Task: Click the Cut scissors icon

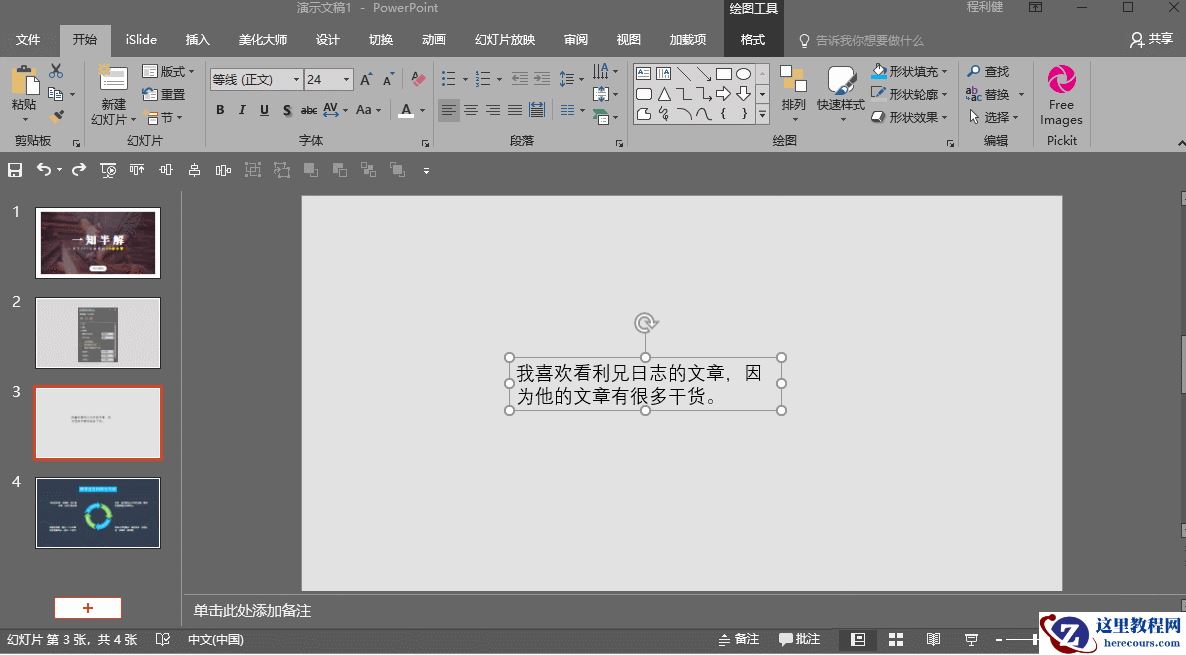Action: coord(56,71)
